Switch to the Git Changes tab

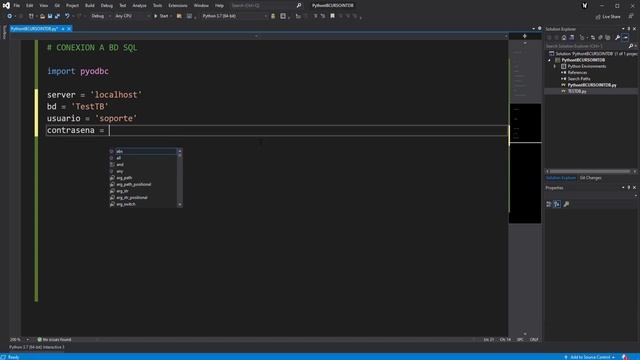tap(590, 178)
